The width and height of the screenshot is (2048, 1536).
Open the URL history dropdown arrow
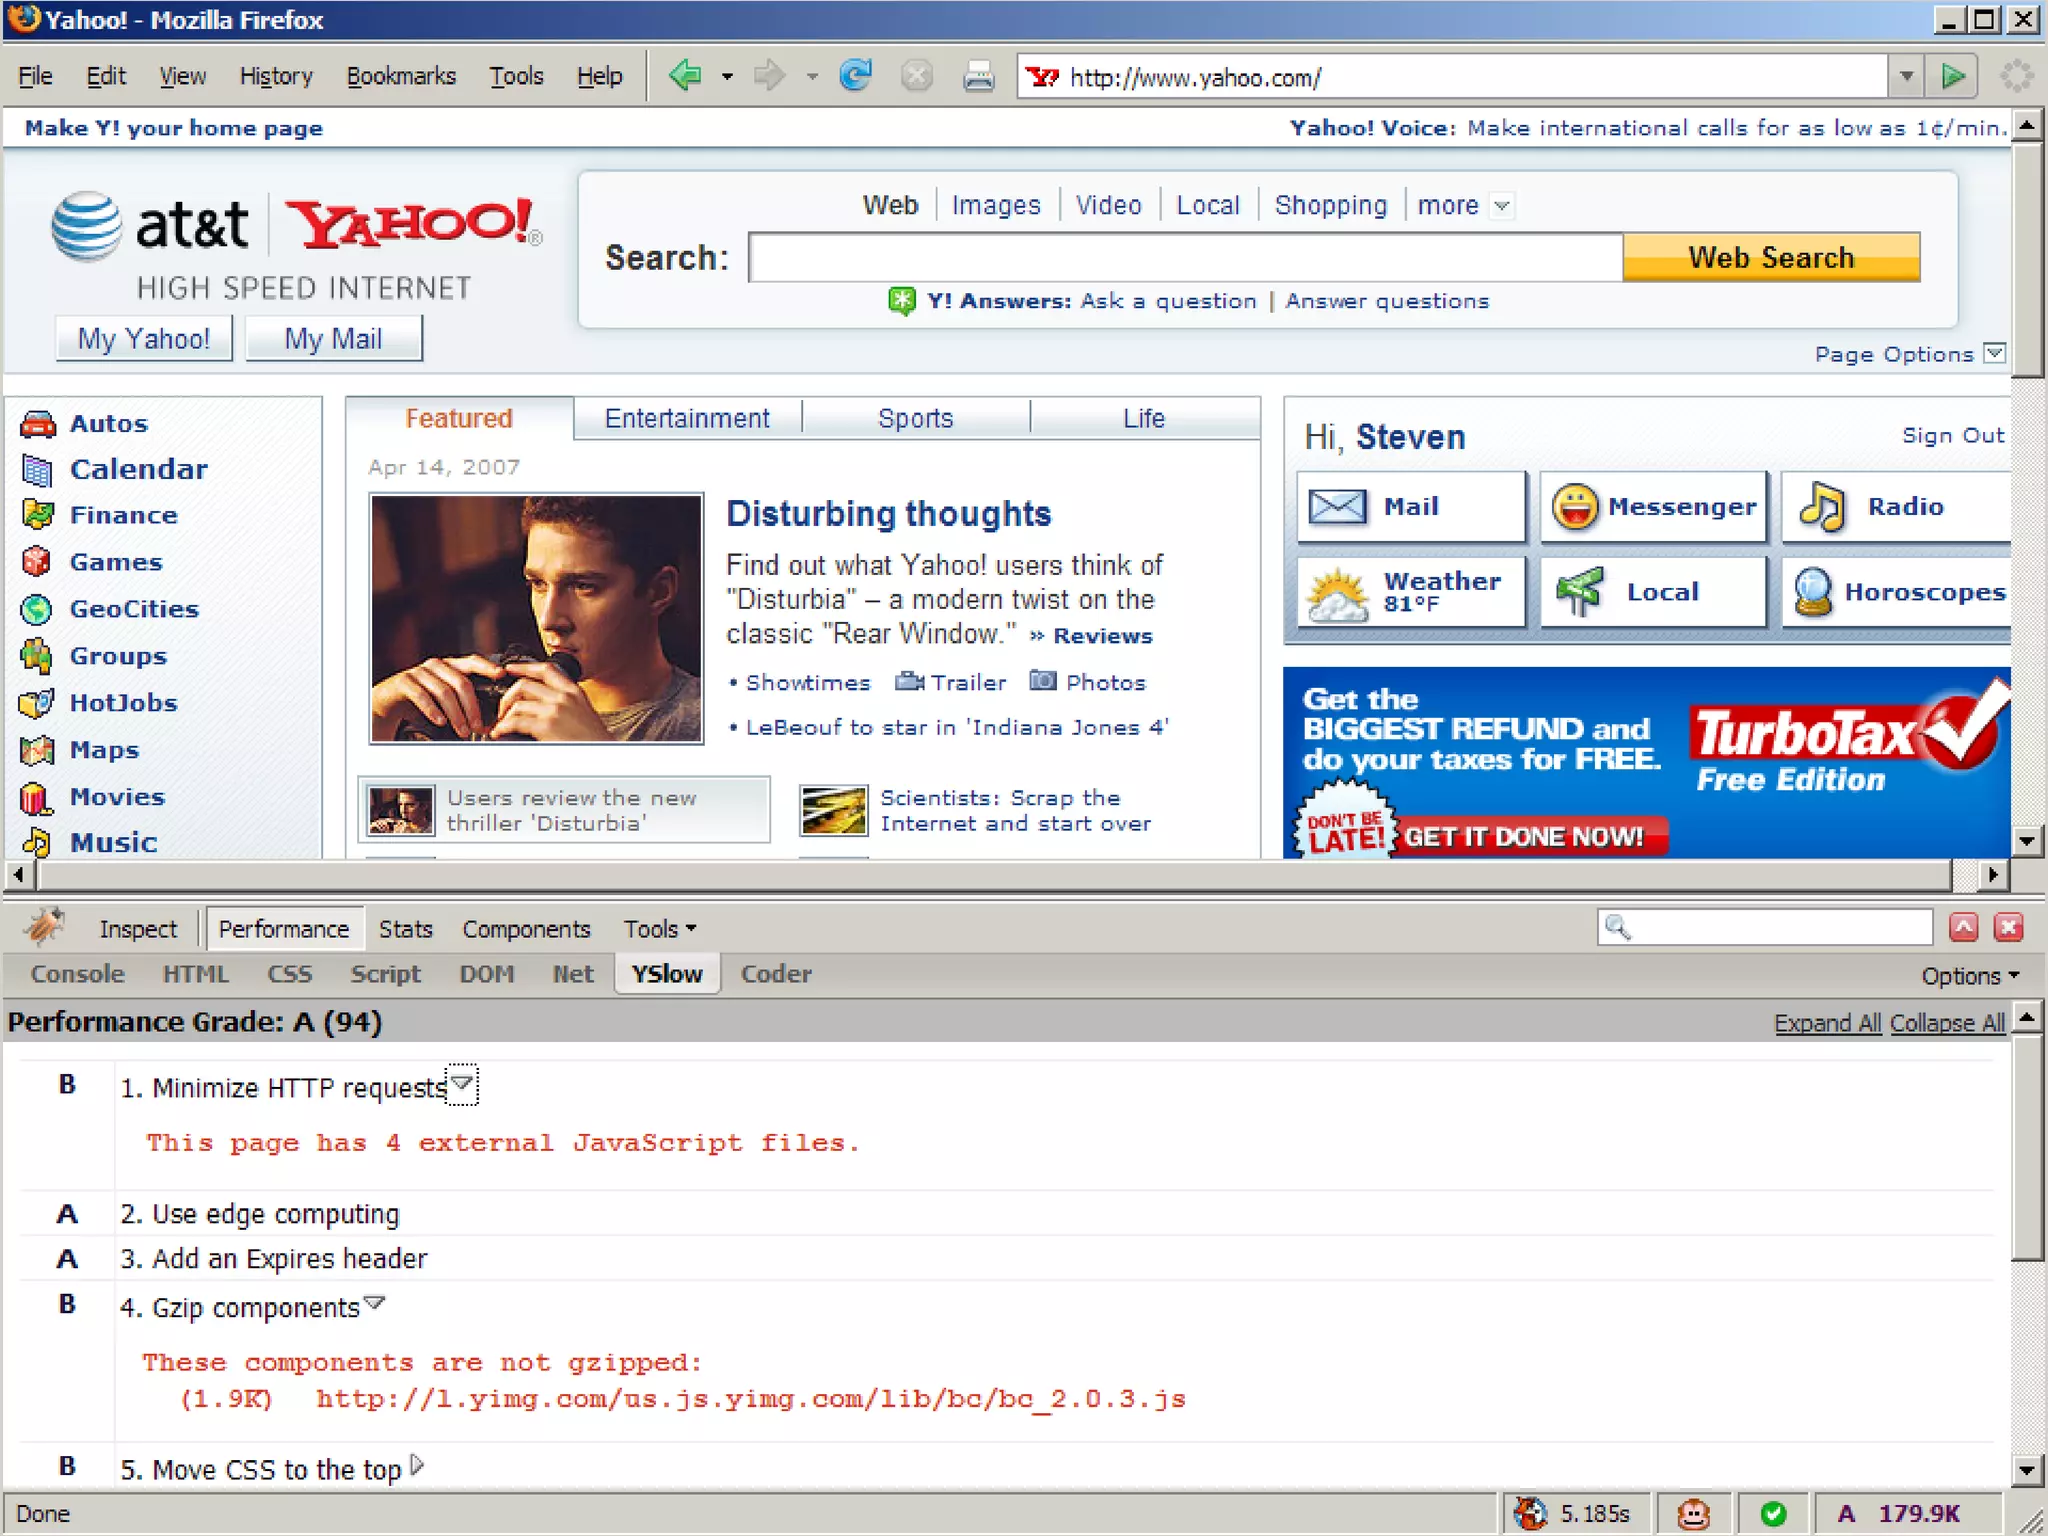(x=1906, y=76)
